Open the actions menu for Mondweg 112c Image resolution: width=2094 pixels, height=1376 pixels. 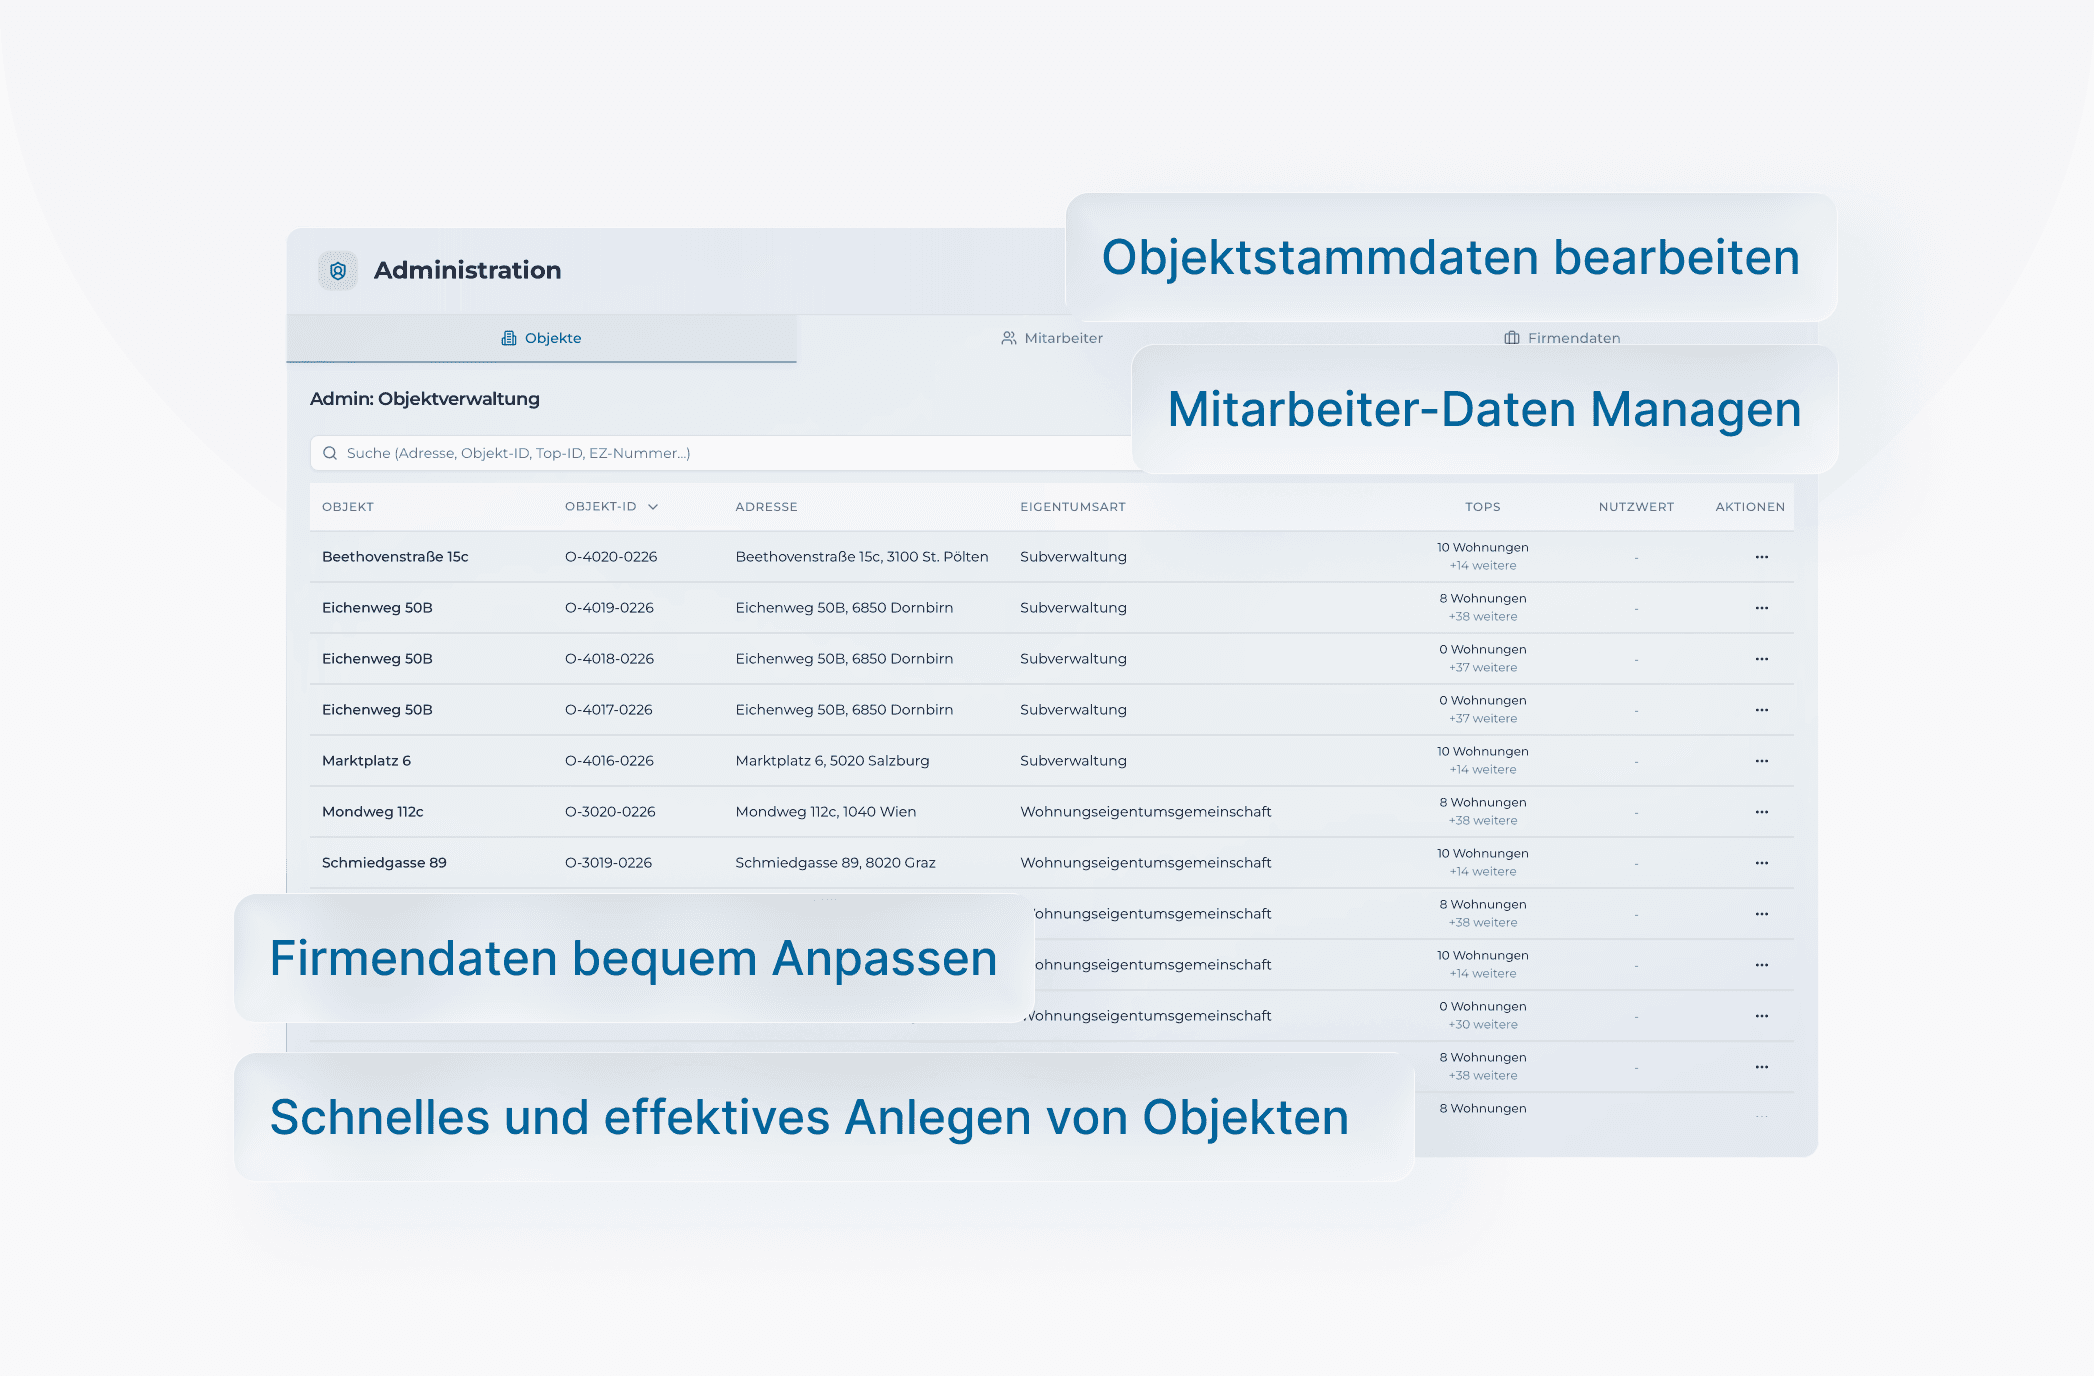(x=1761, y=811)
